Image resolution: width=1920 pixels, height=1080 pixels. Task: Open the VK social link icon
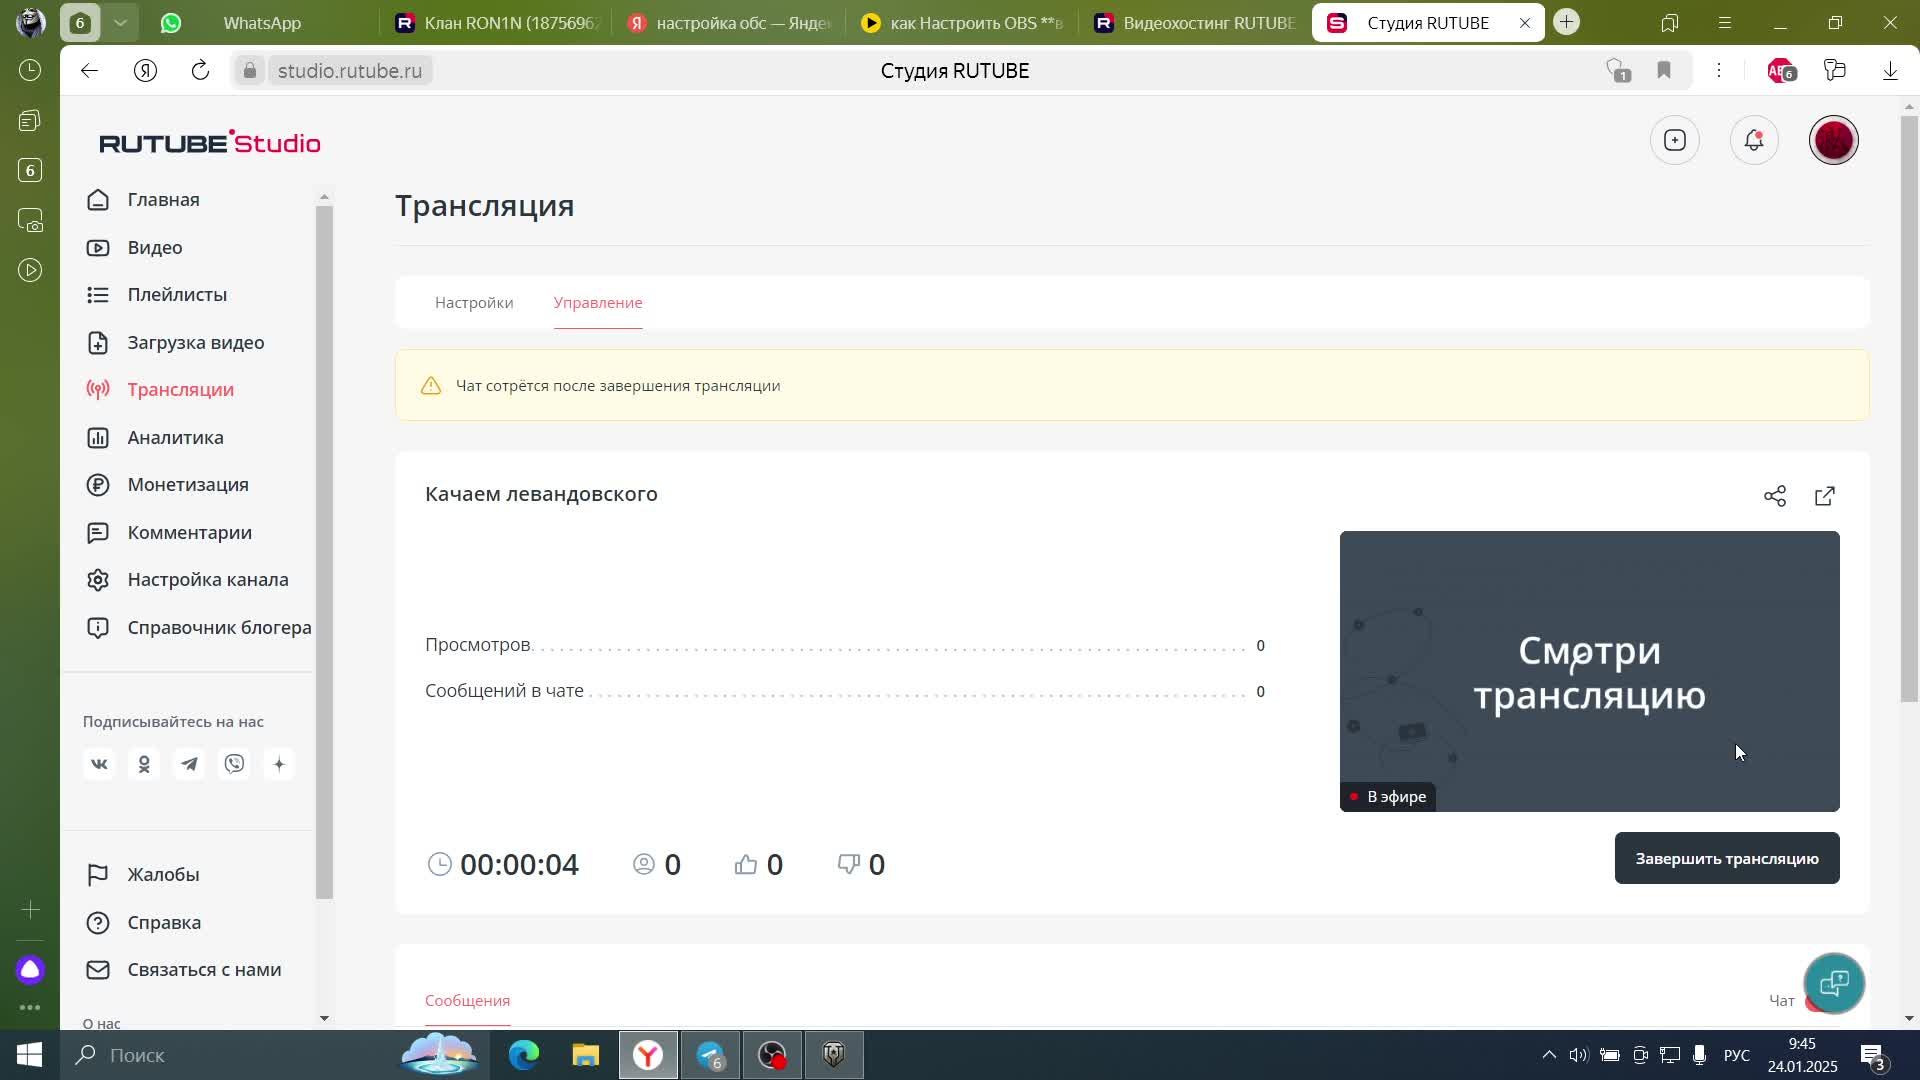coord(99,765)
